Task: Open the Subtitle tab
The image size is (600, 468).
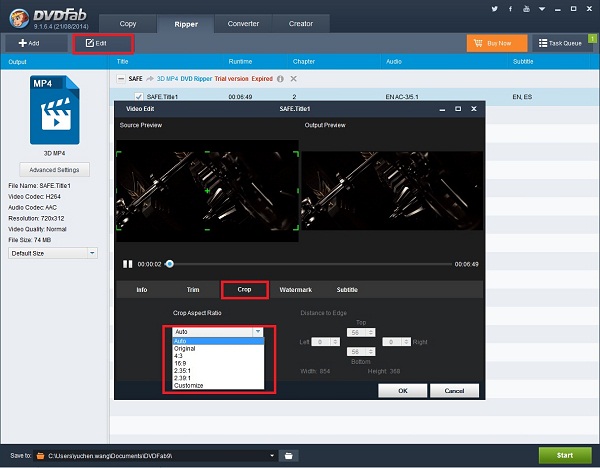Action: click(347, 290)
